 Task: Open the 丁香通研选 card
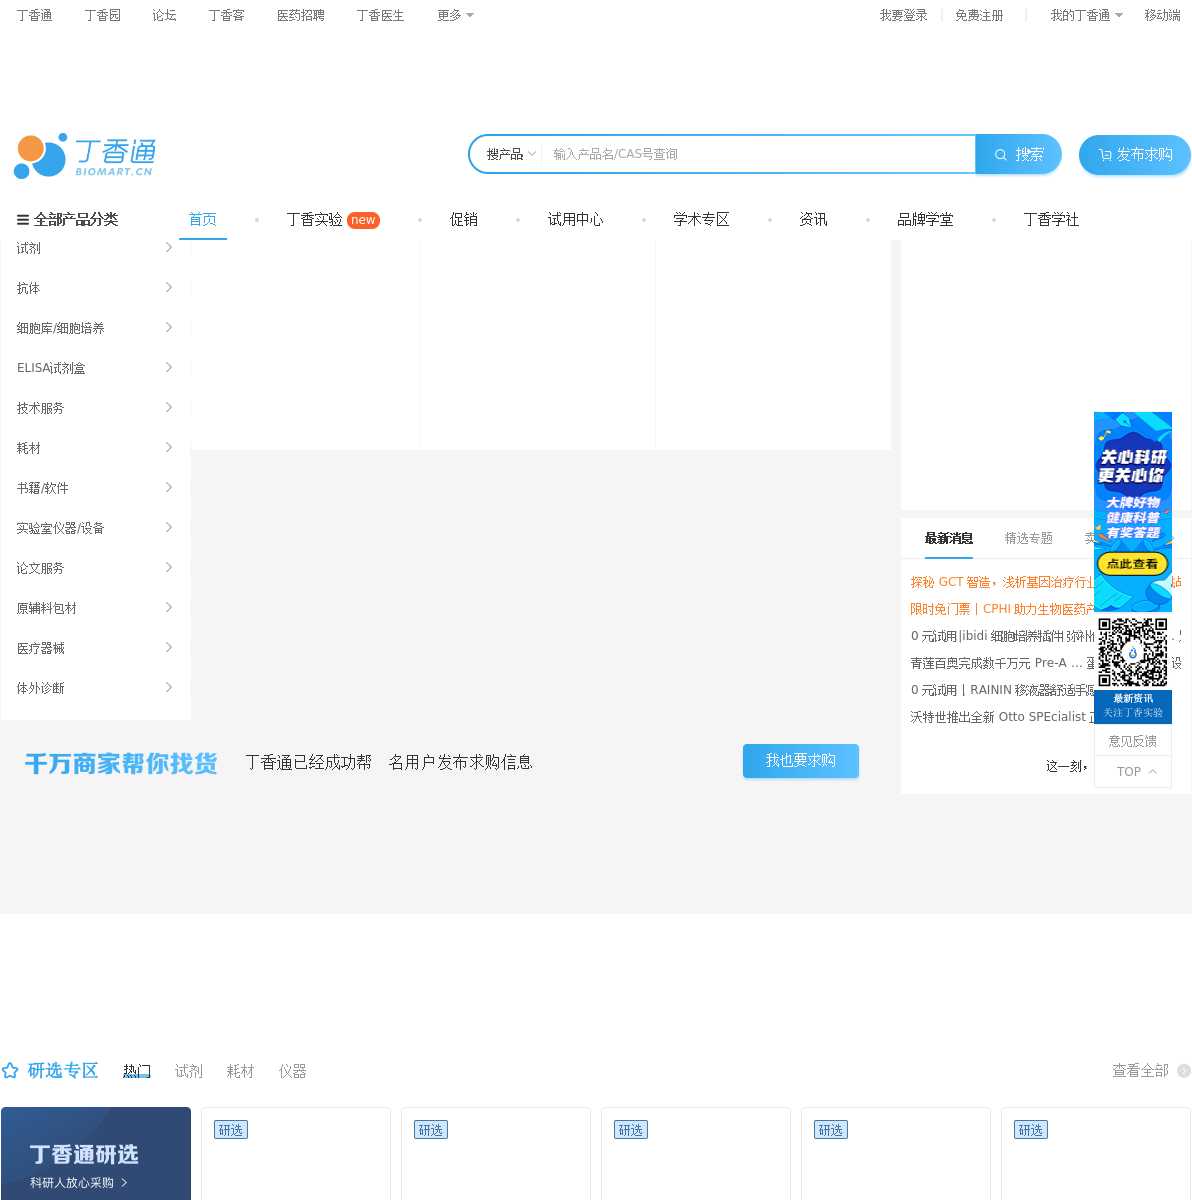click(x=96, y=1154)
